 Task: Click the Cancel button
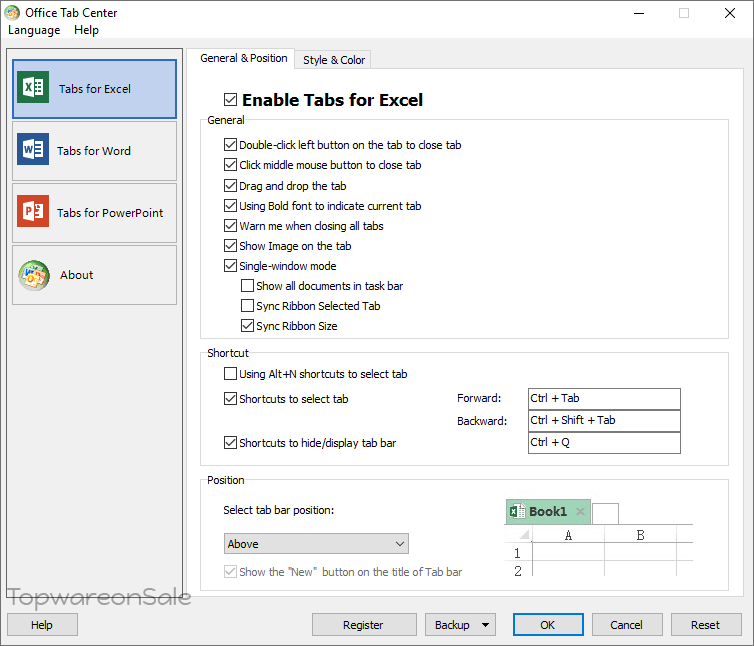click(x=627, y=625)
